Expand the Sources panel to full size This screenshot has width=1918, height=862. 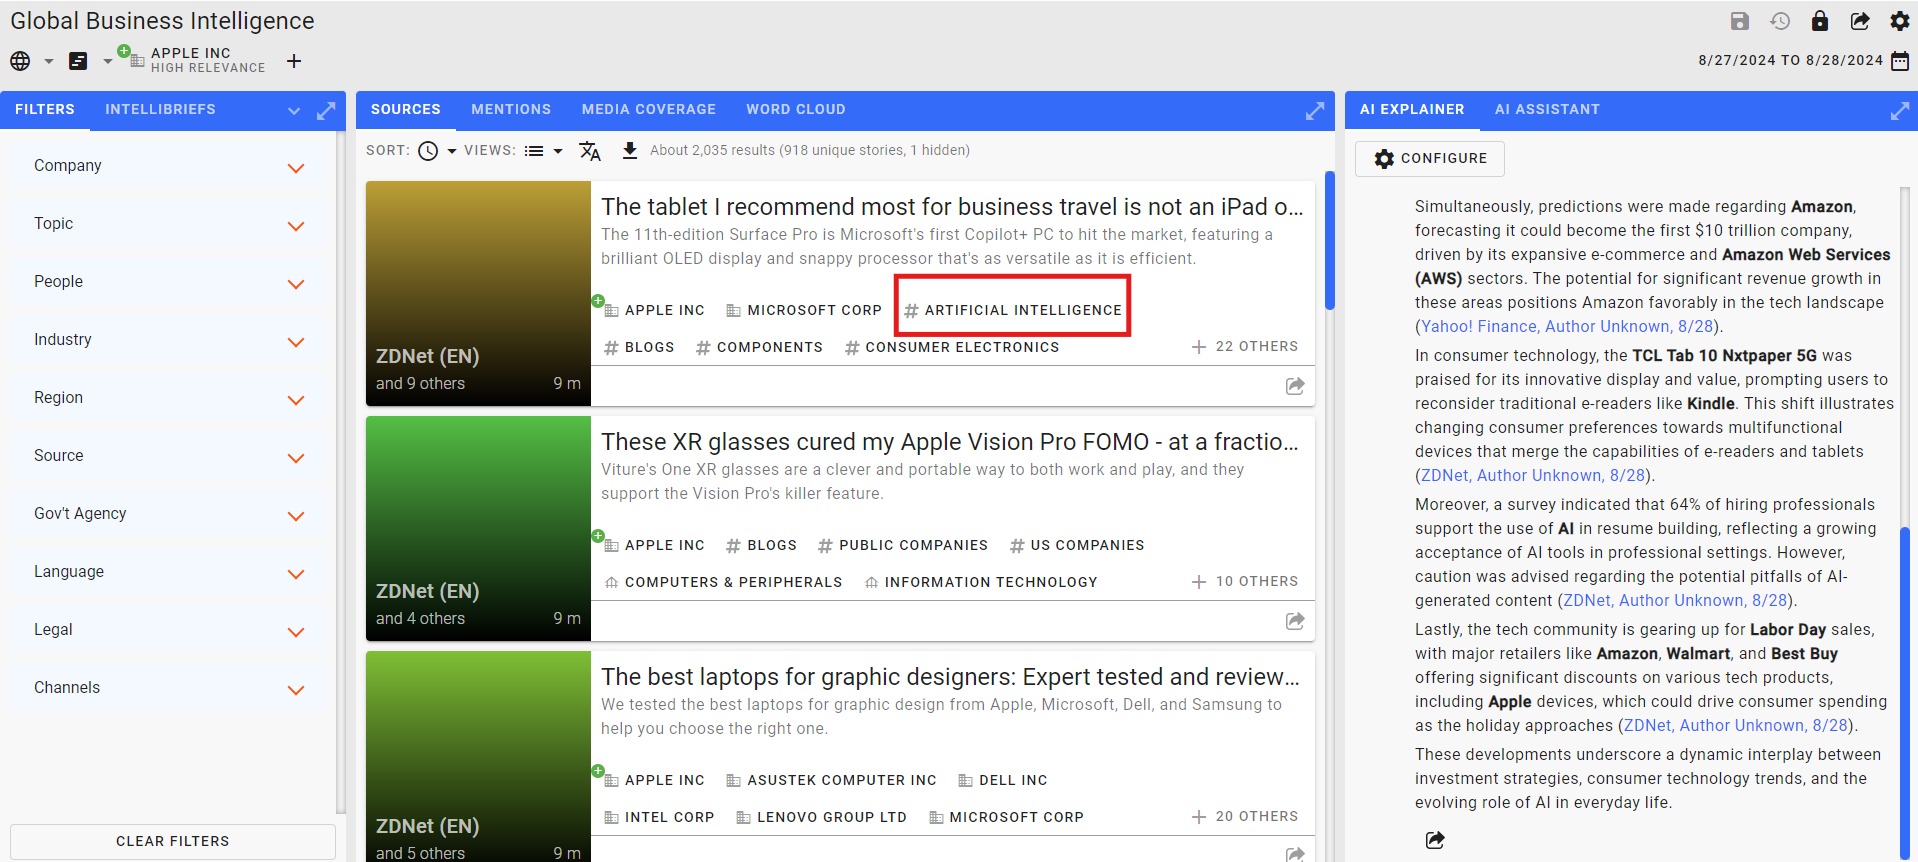[1315, 111]
